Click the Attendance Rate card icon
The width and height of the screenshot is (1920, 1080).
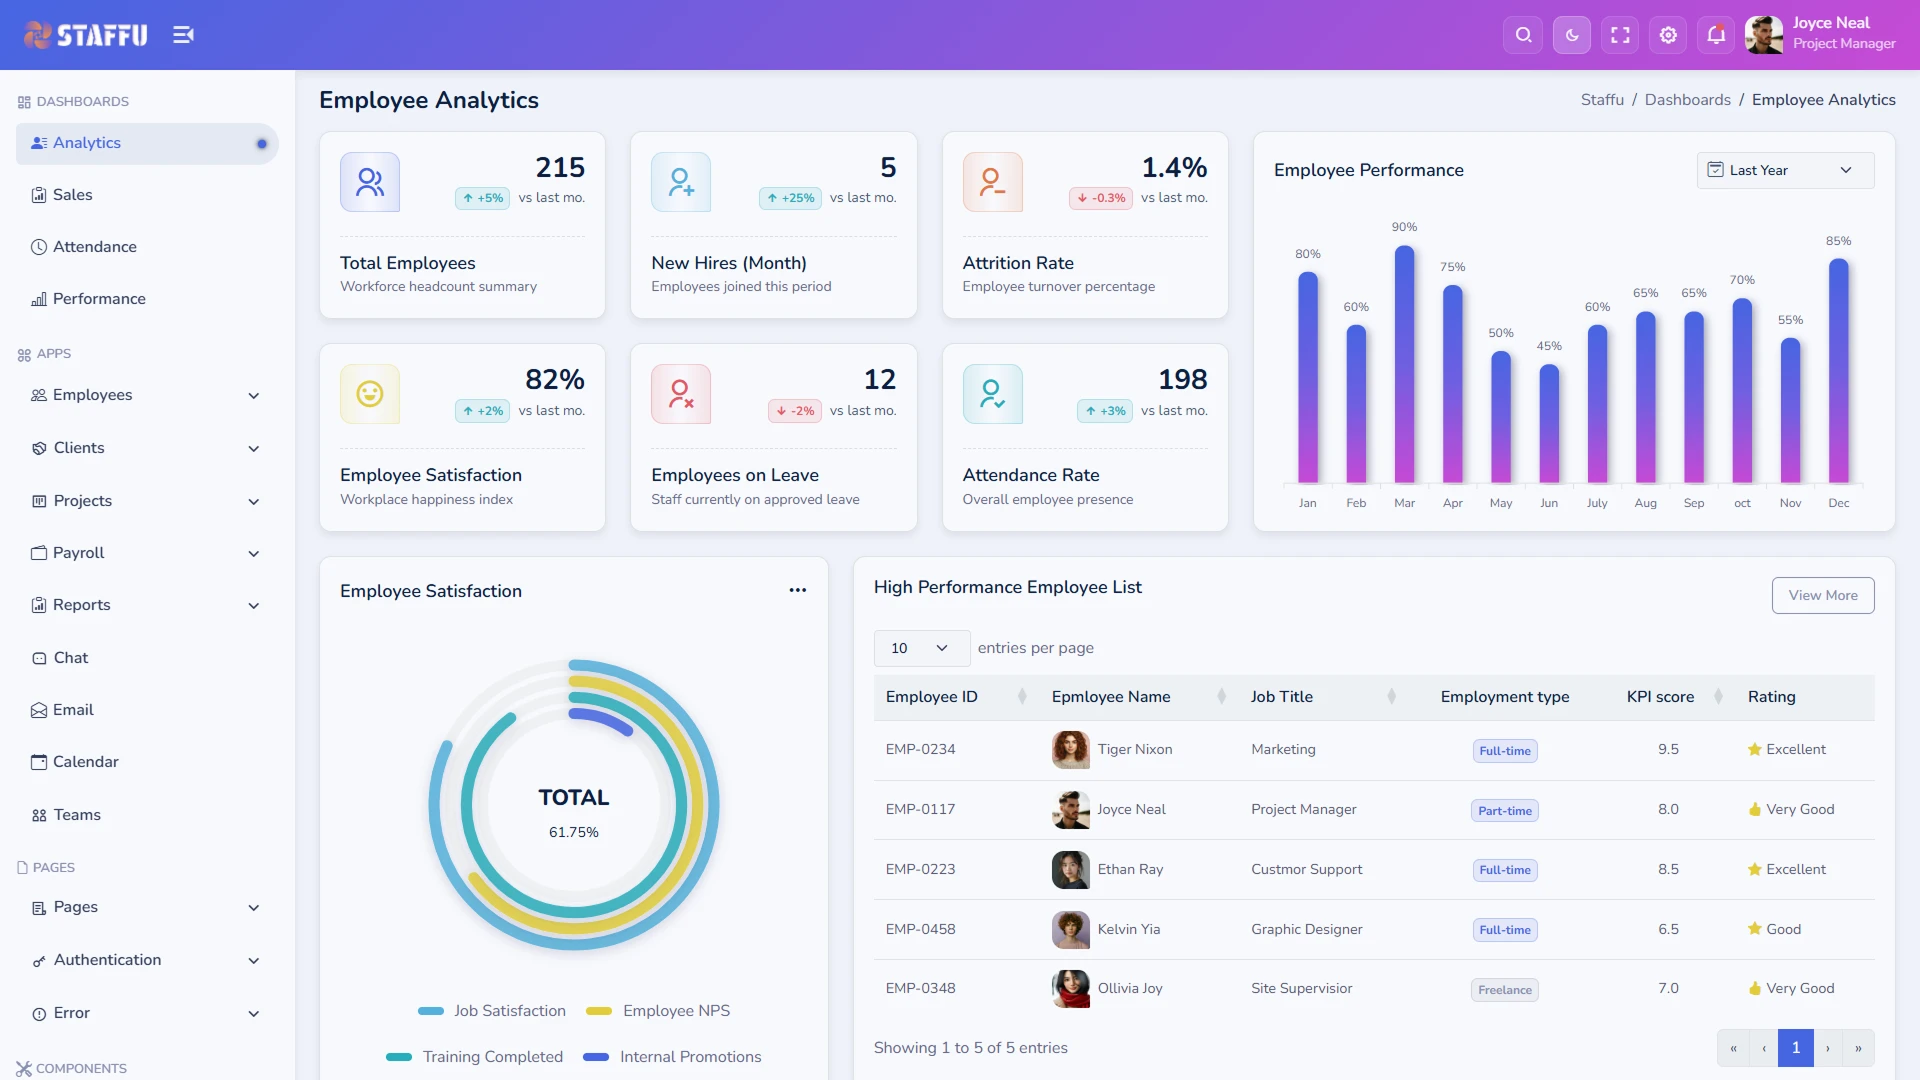pyautogui.click(x=992, y=394)
